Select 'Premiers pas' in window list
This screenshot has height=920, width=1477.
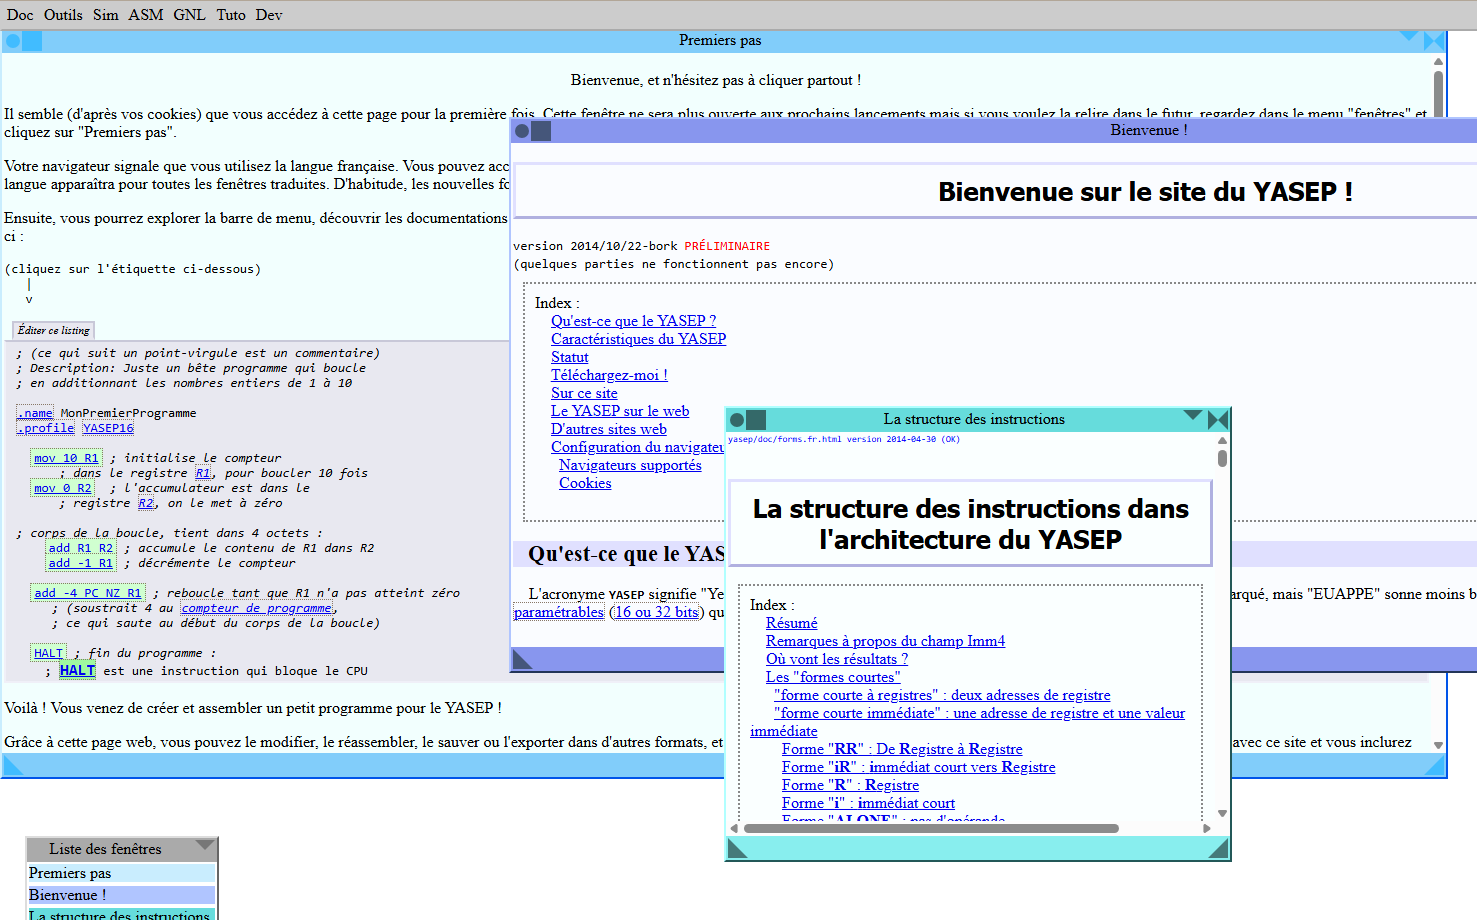pos(121,873)
